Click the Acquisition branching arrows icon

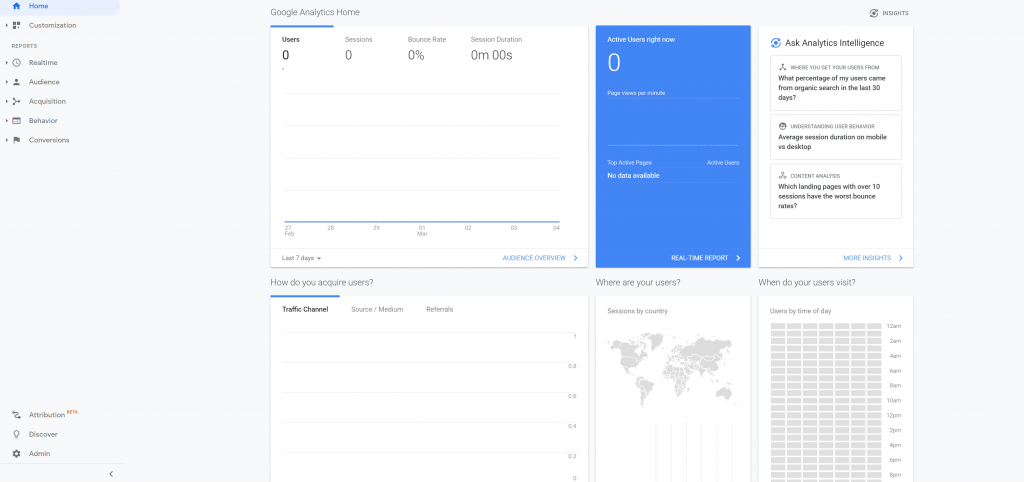point(16,101)
